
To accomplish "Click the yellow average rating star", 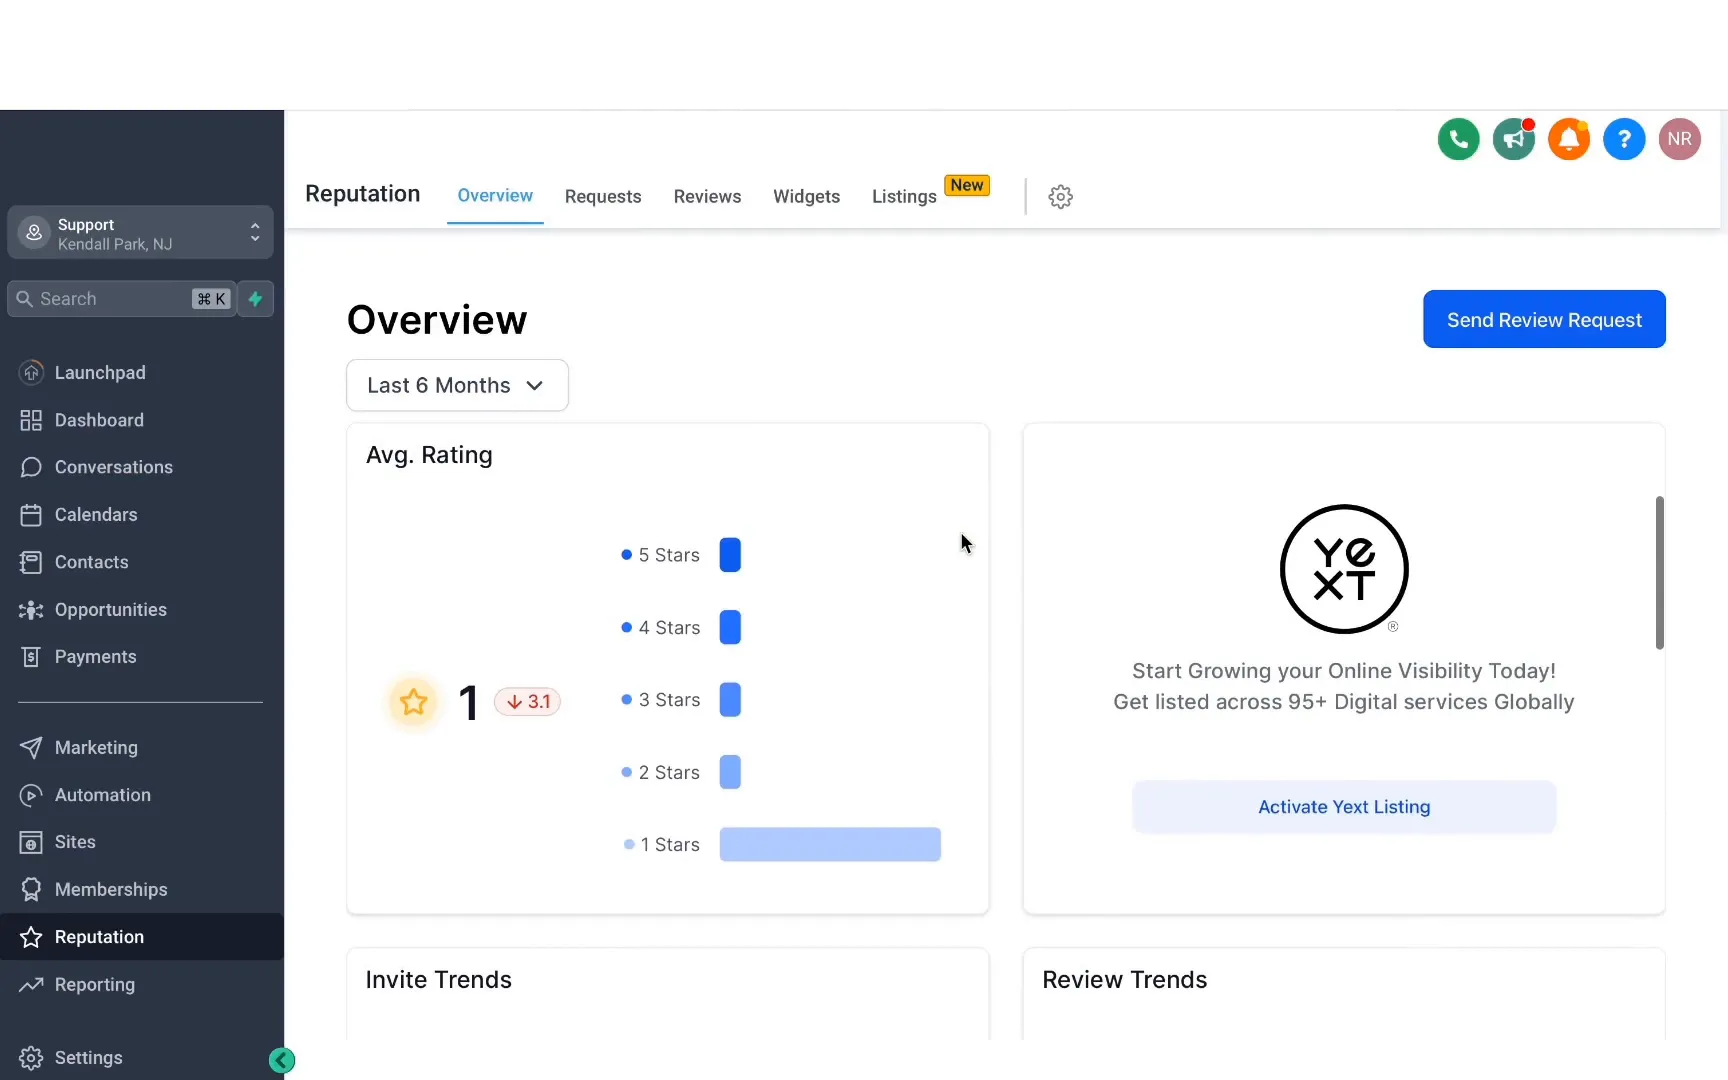I will pos(413,702).
